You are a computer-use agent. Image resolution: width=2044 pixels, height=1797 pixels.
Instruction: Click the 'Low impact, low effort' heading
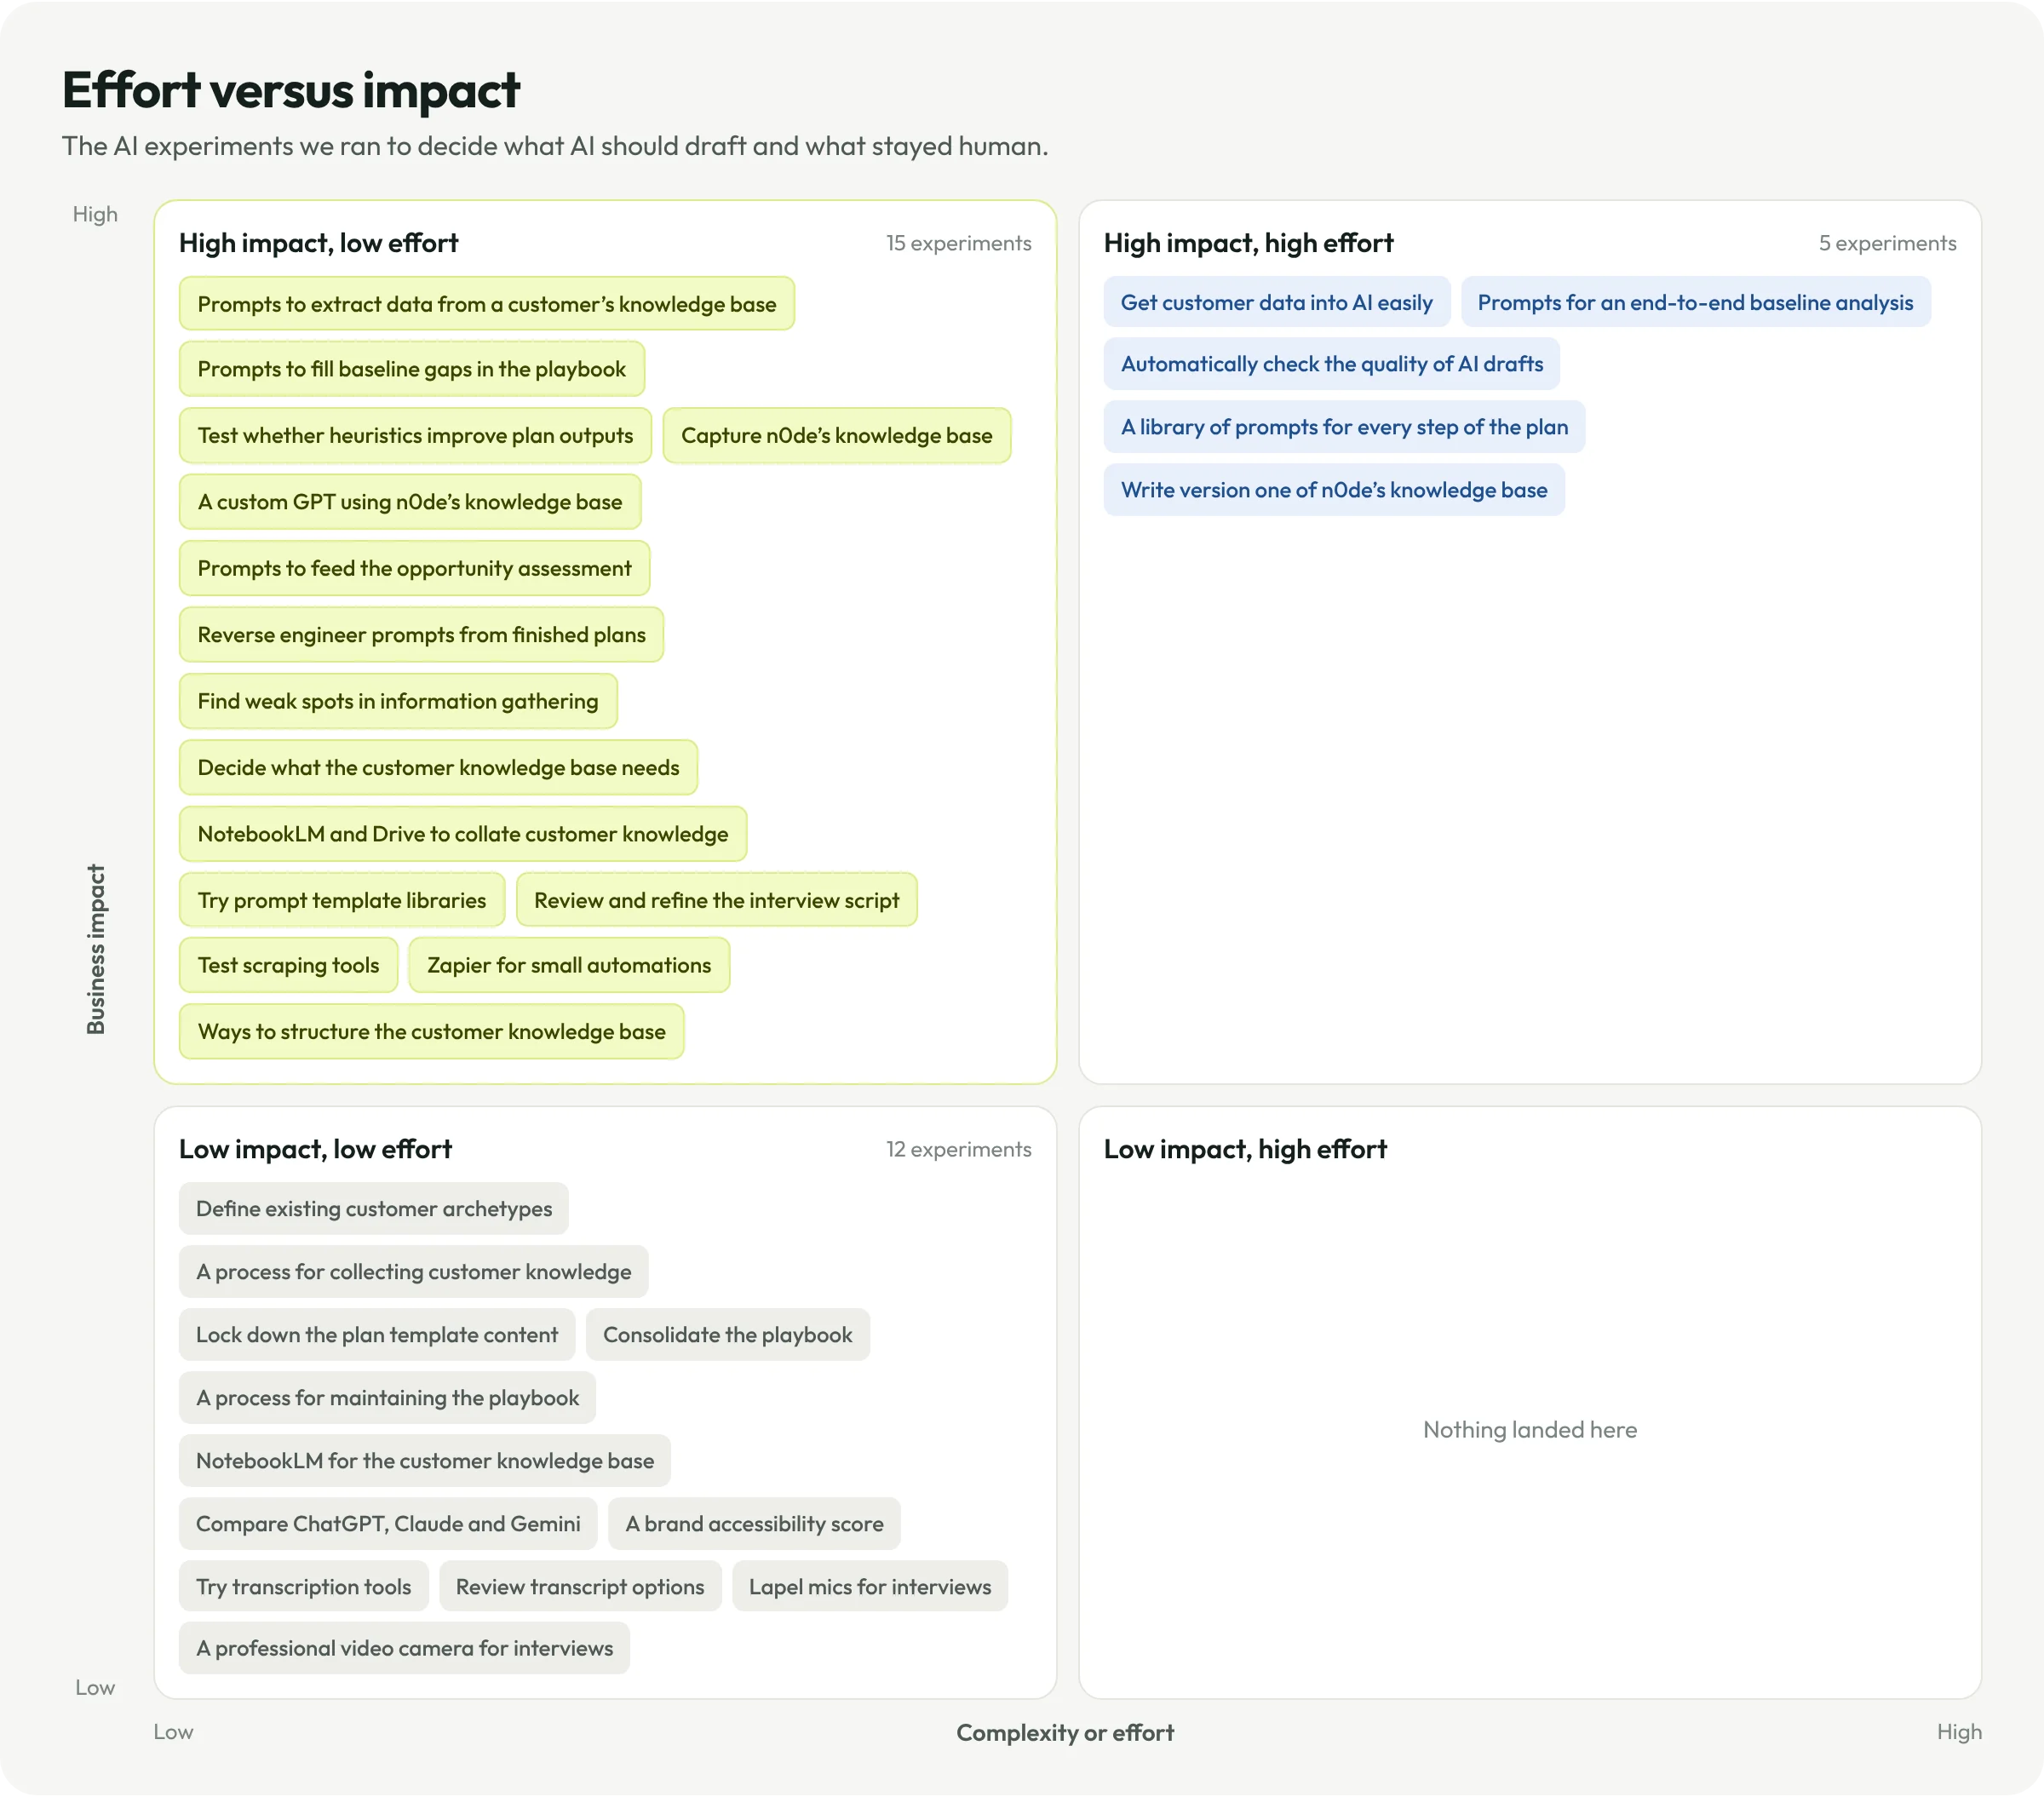(x=315, y=1149)
